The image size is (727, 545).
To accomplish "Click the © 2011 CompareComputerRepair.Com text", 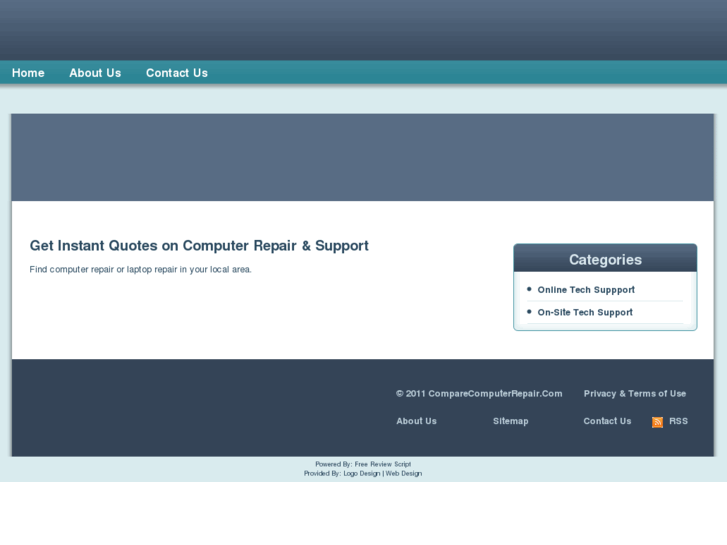I will [479, 394].
